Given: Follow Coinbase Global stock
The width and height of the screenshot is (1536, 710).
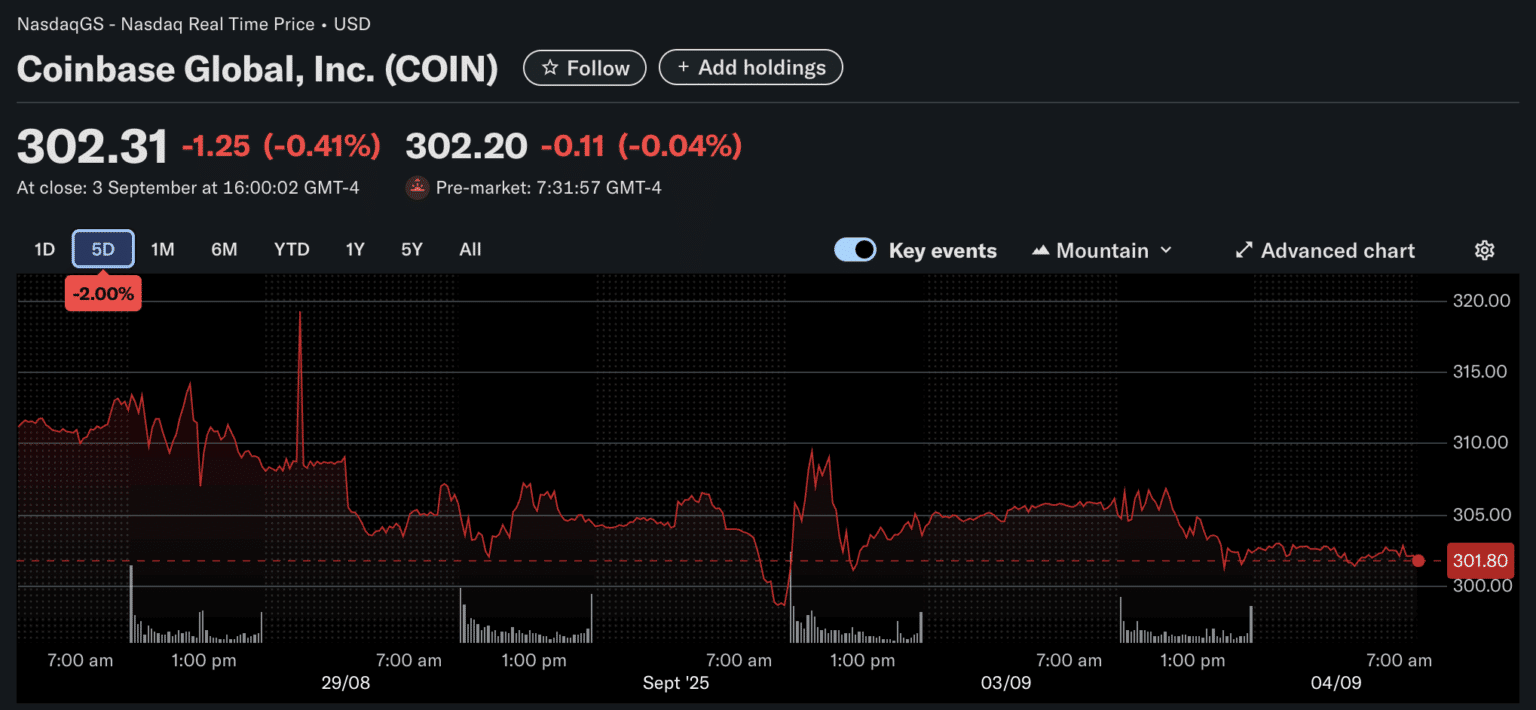Looking at the screenshot, I should click(x=587, y=68).
